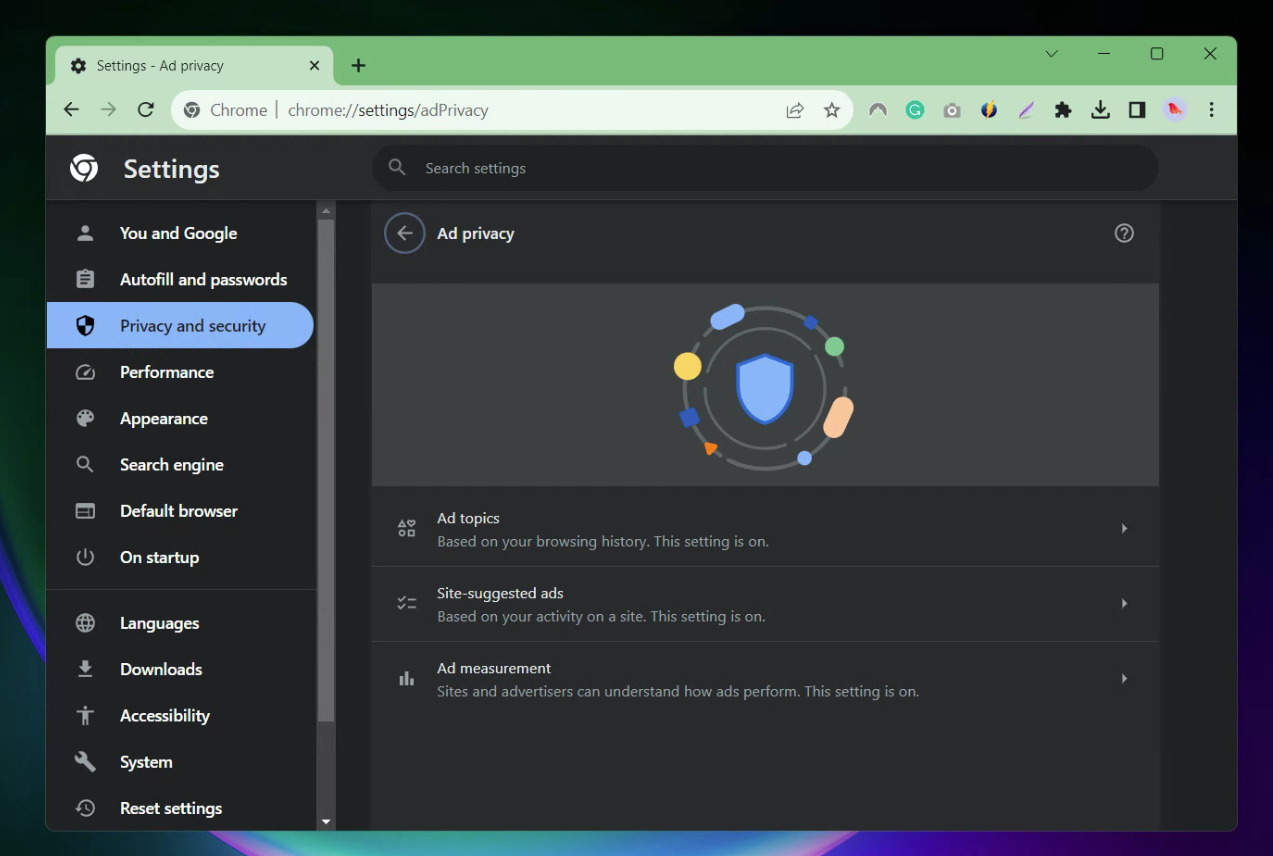
Task: Click the Search settings field
Action: 765,168
